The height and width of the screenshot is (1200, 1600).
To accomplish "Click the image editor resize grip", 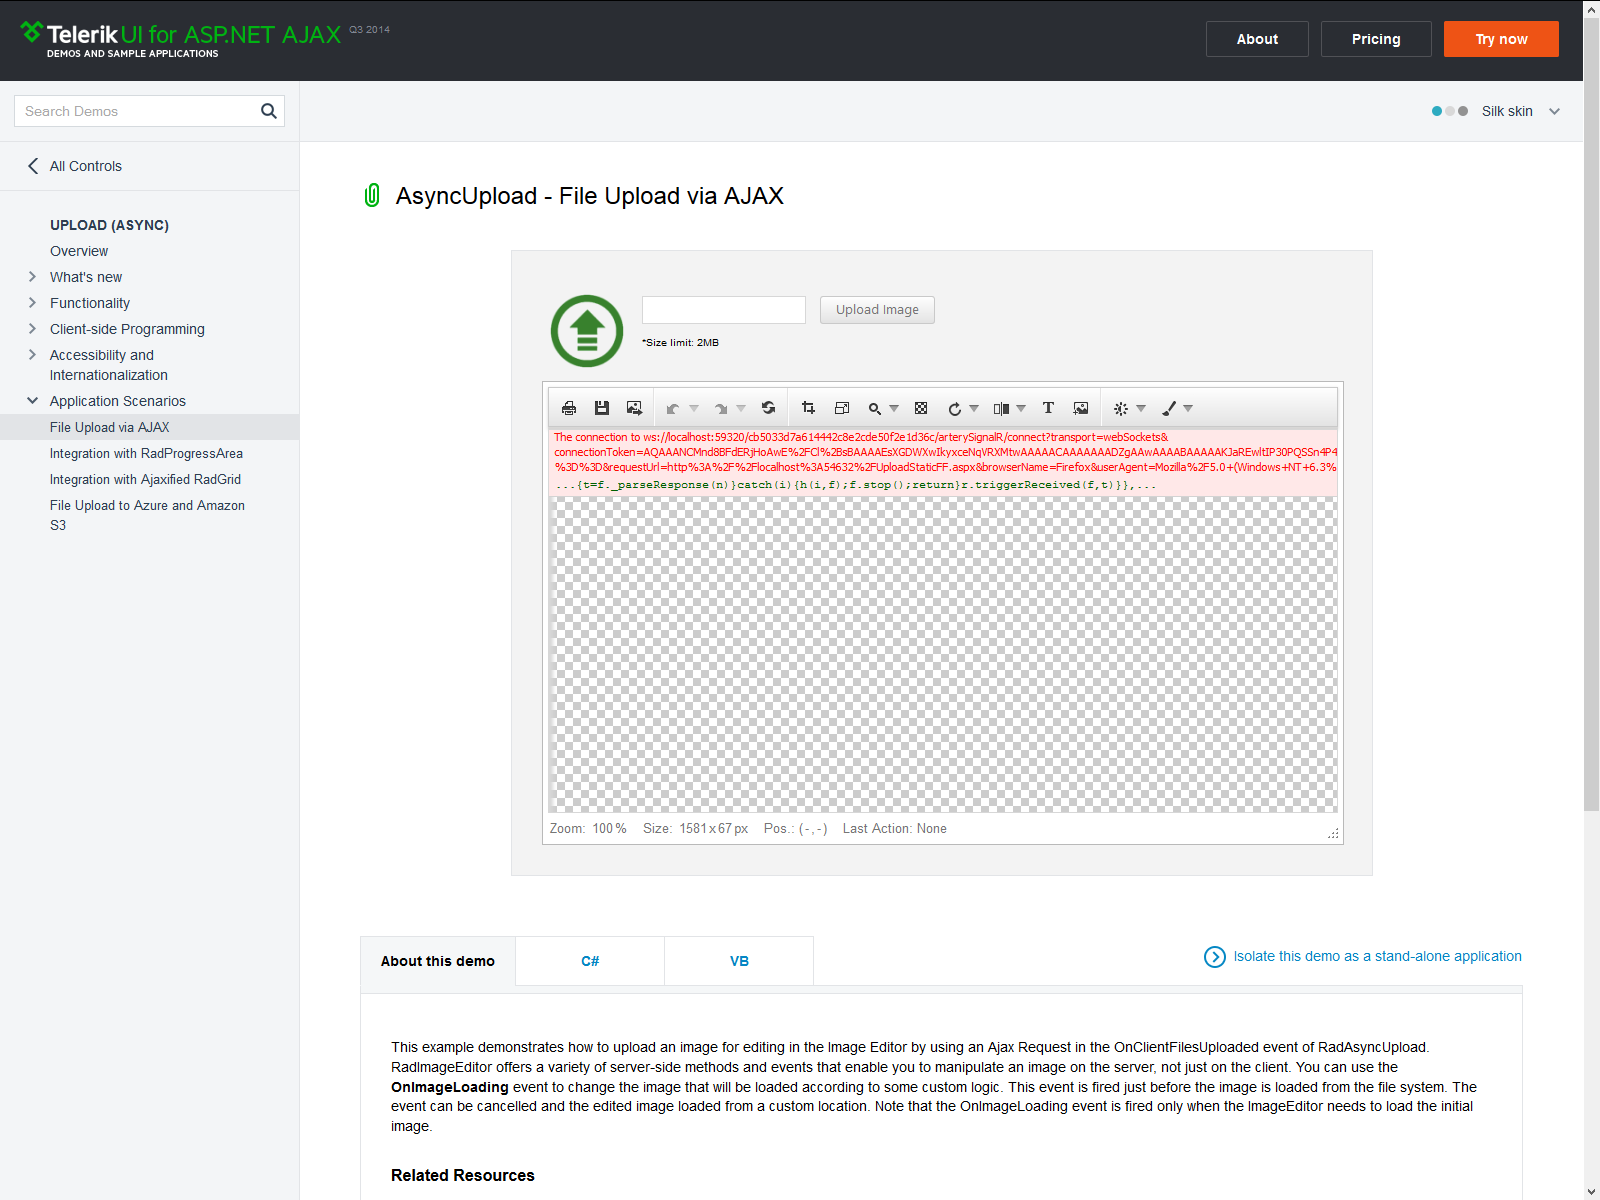I will [1333, 833].
